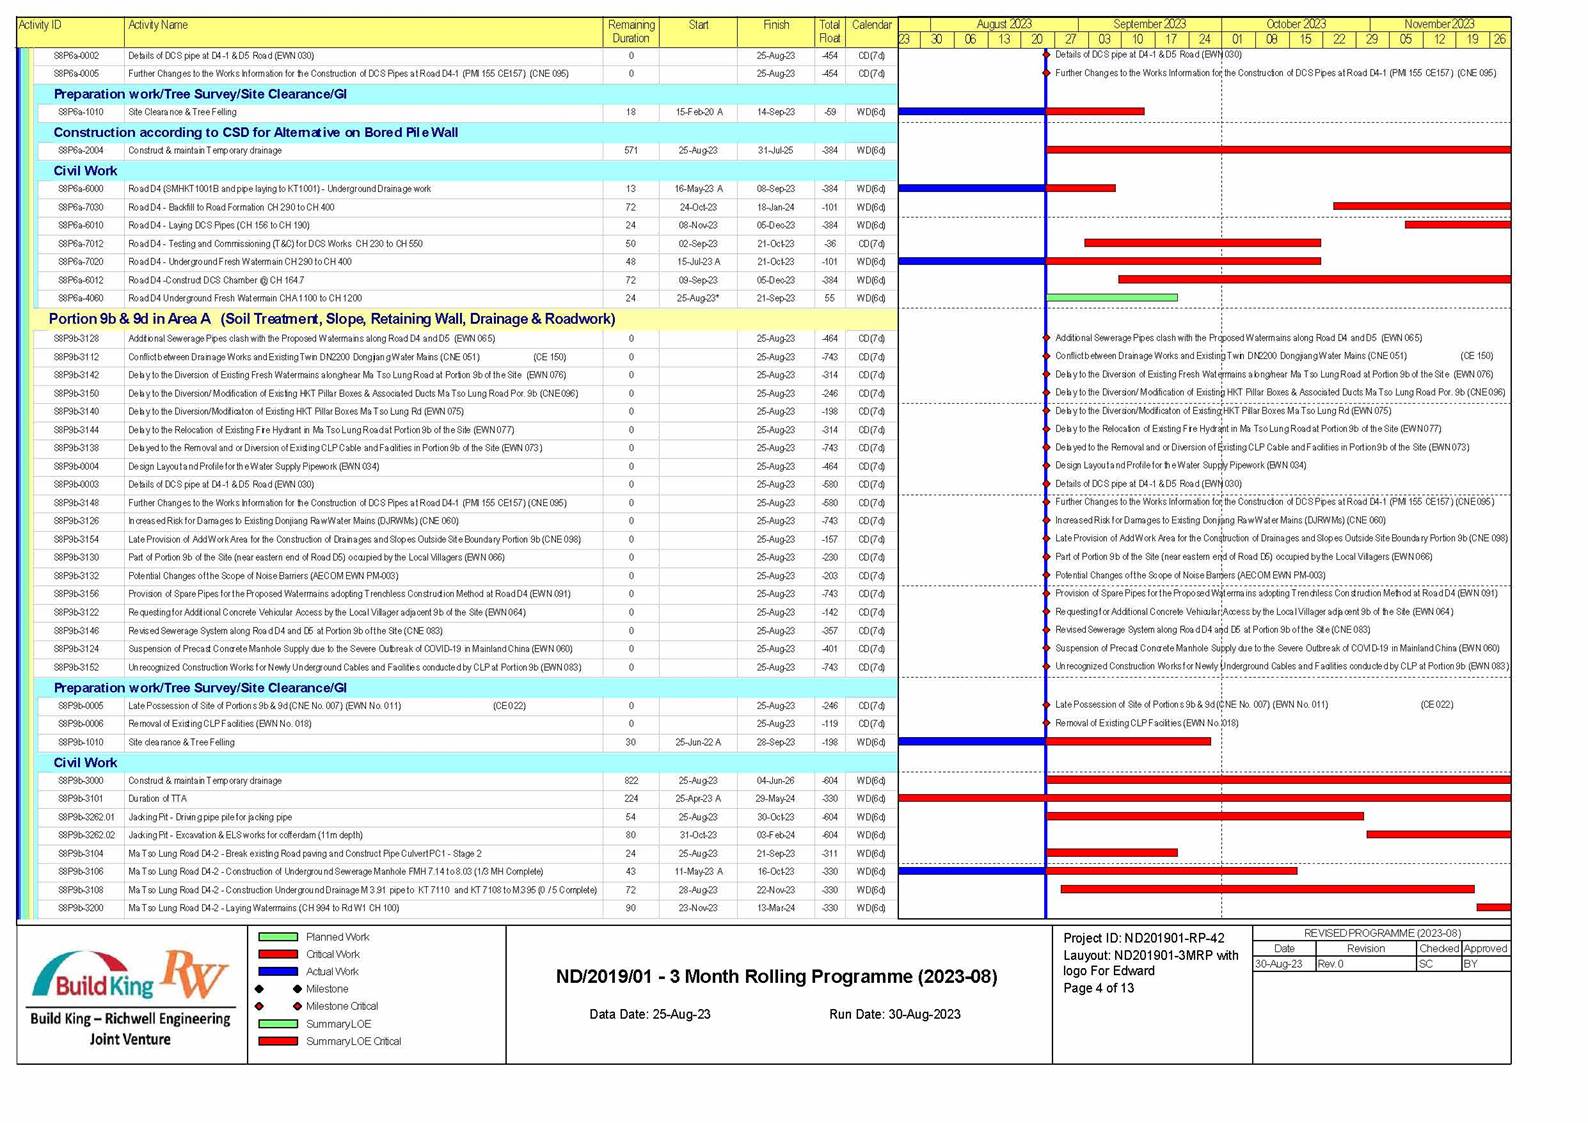Select activity ID S8P9b-1010
1588x1123 pixels.
[x=81, y=743]
